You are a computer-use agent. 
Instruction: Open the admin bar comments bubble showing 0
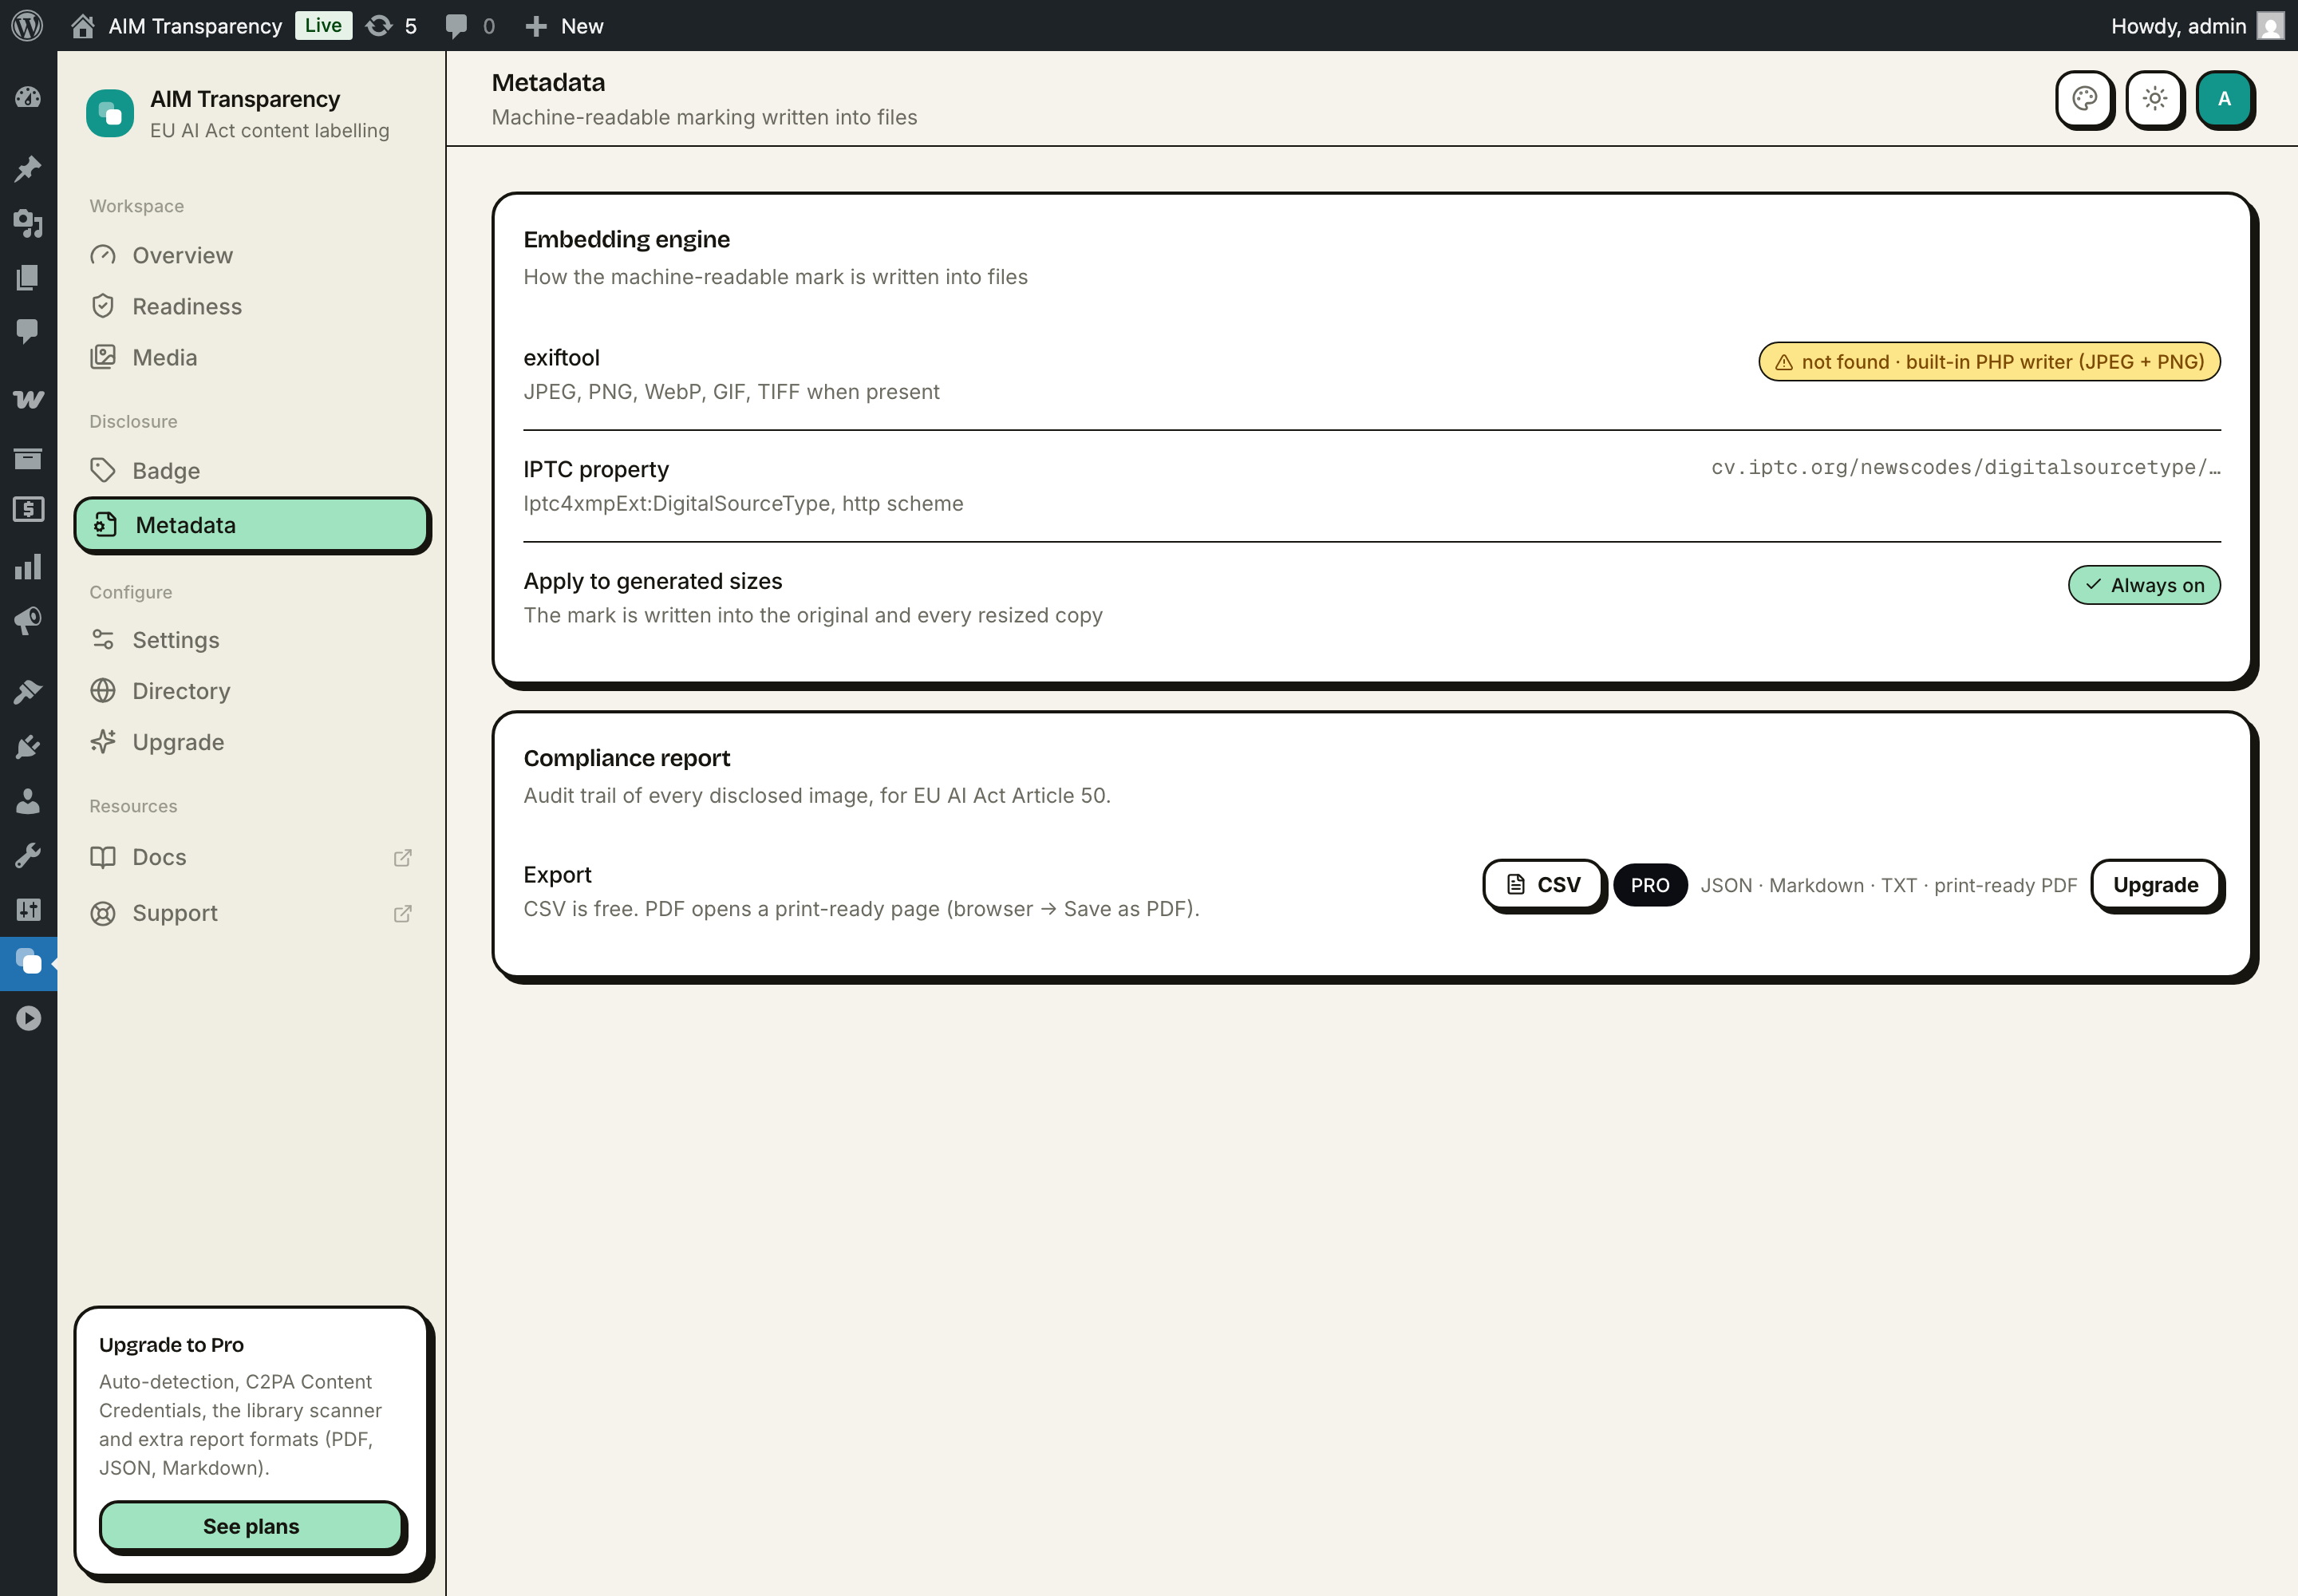point(470,26)
